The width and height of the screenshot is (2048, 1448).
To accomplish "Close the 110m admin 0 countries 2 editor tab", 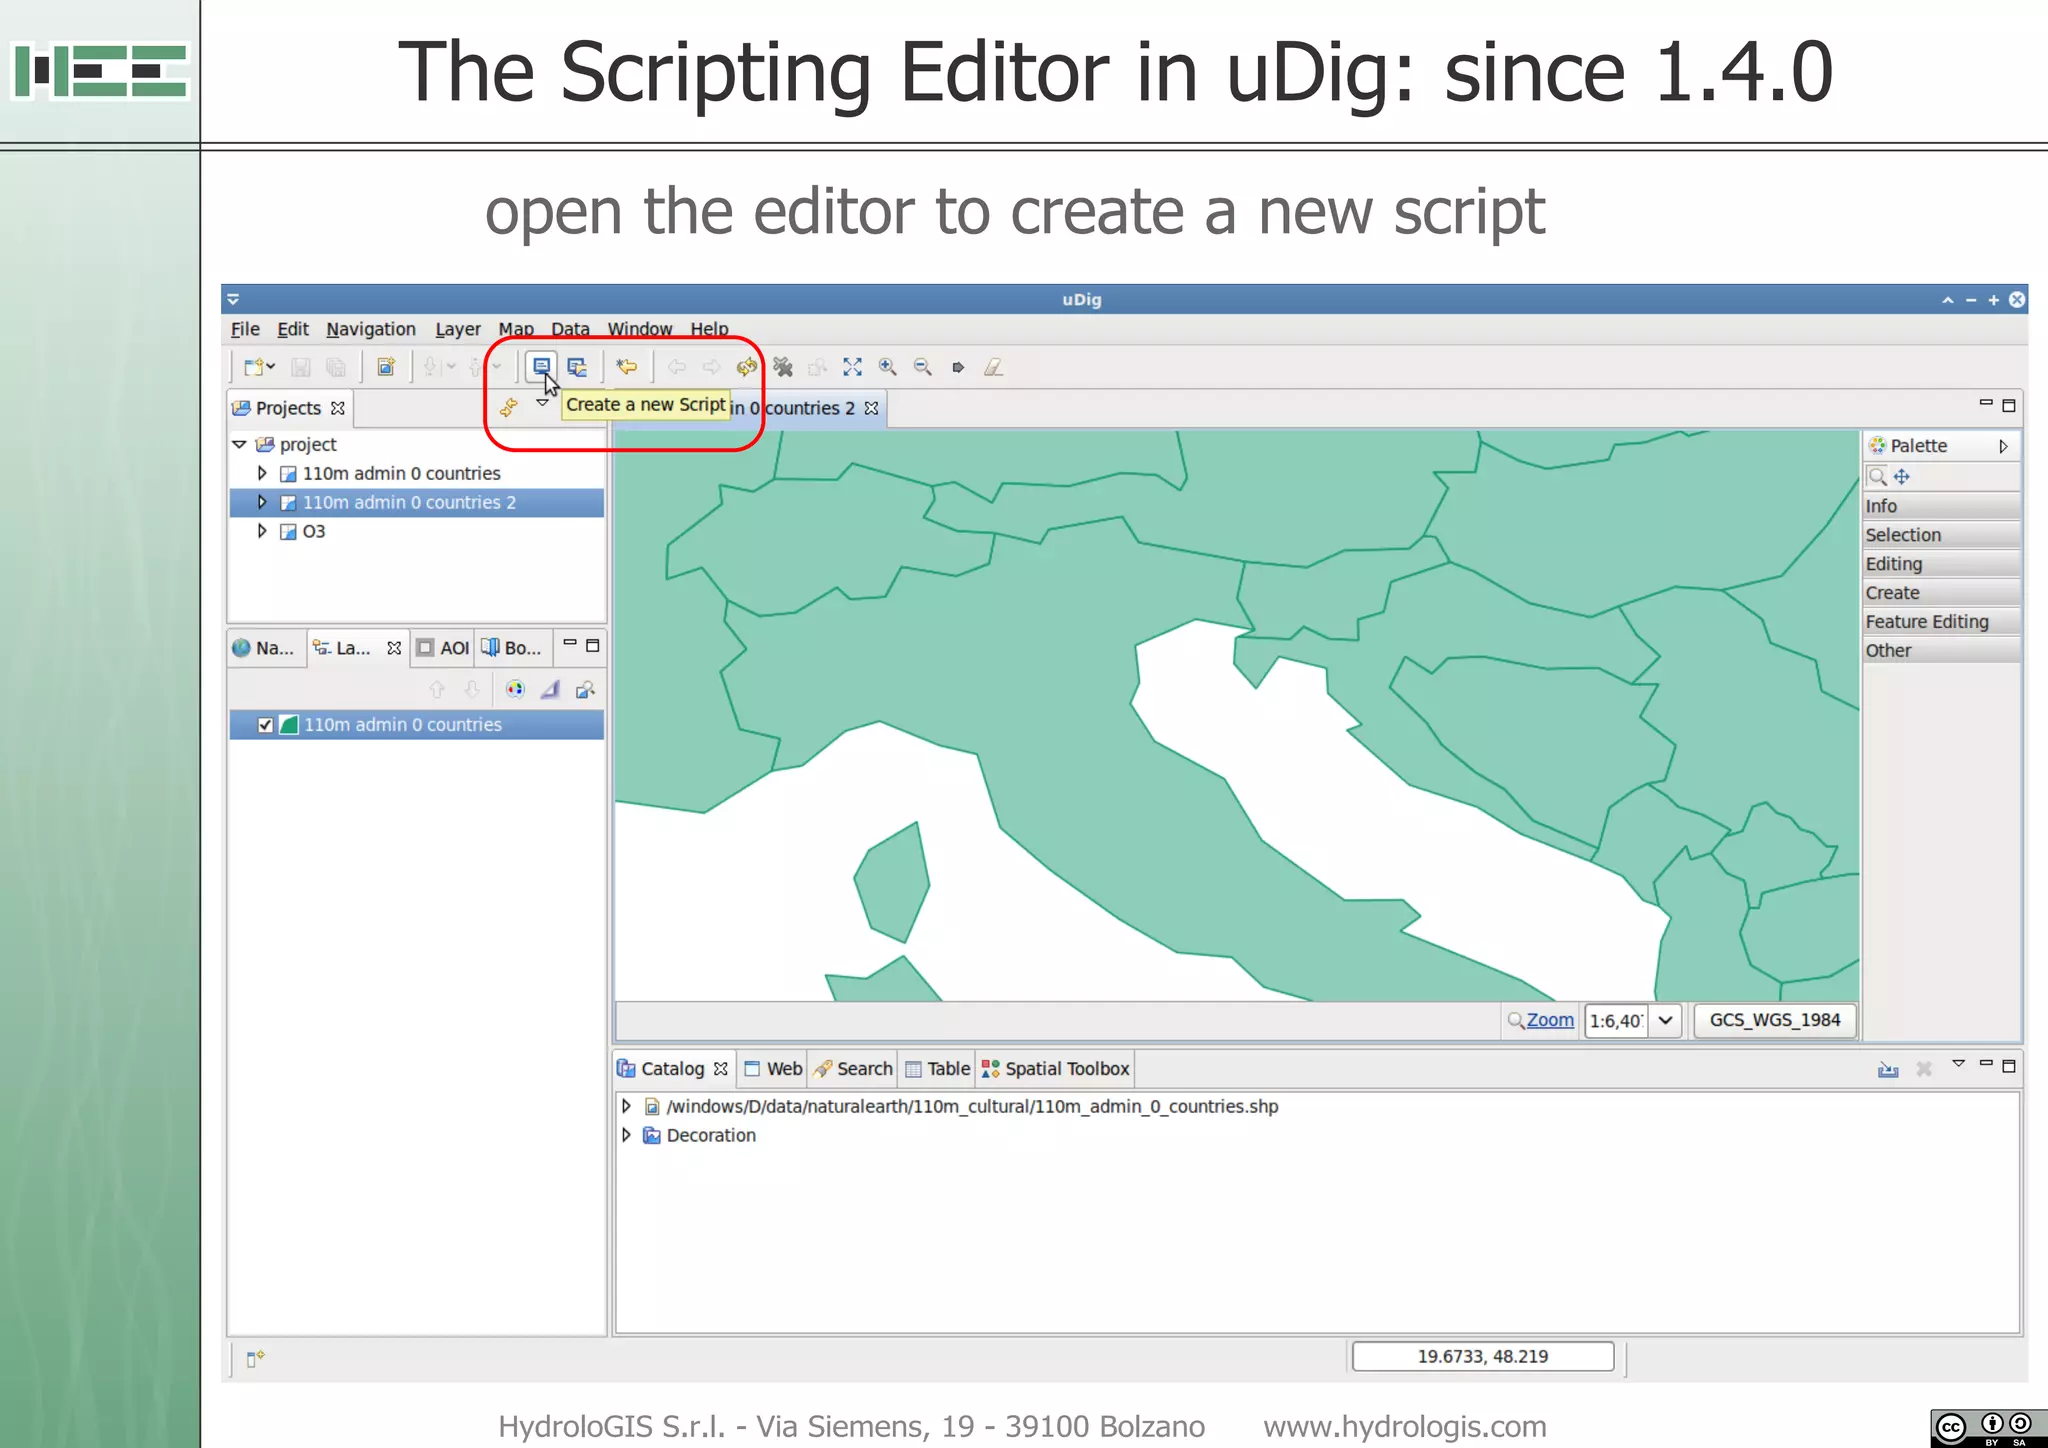I will coord(871,408).
